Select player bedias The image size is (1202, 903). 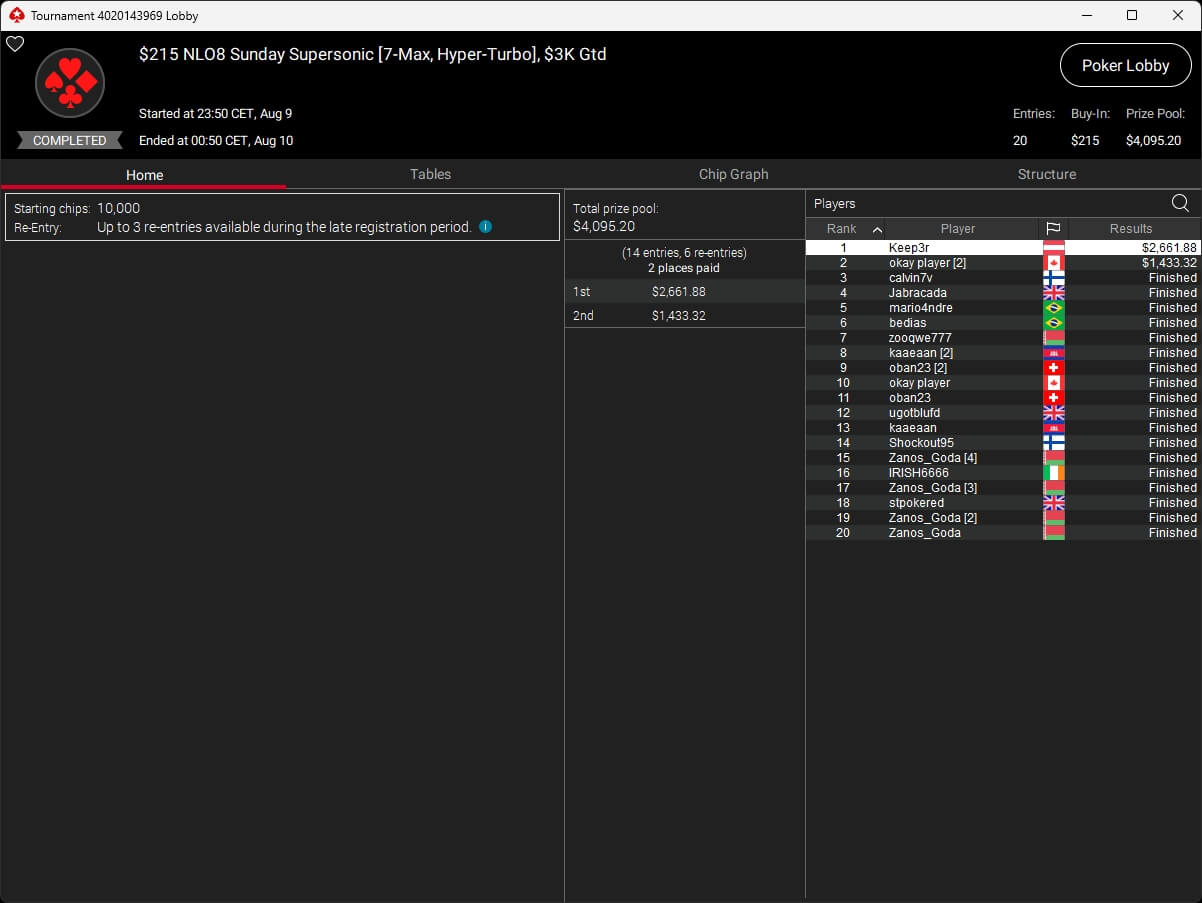pos(1002,323)
